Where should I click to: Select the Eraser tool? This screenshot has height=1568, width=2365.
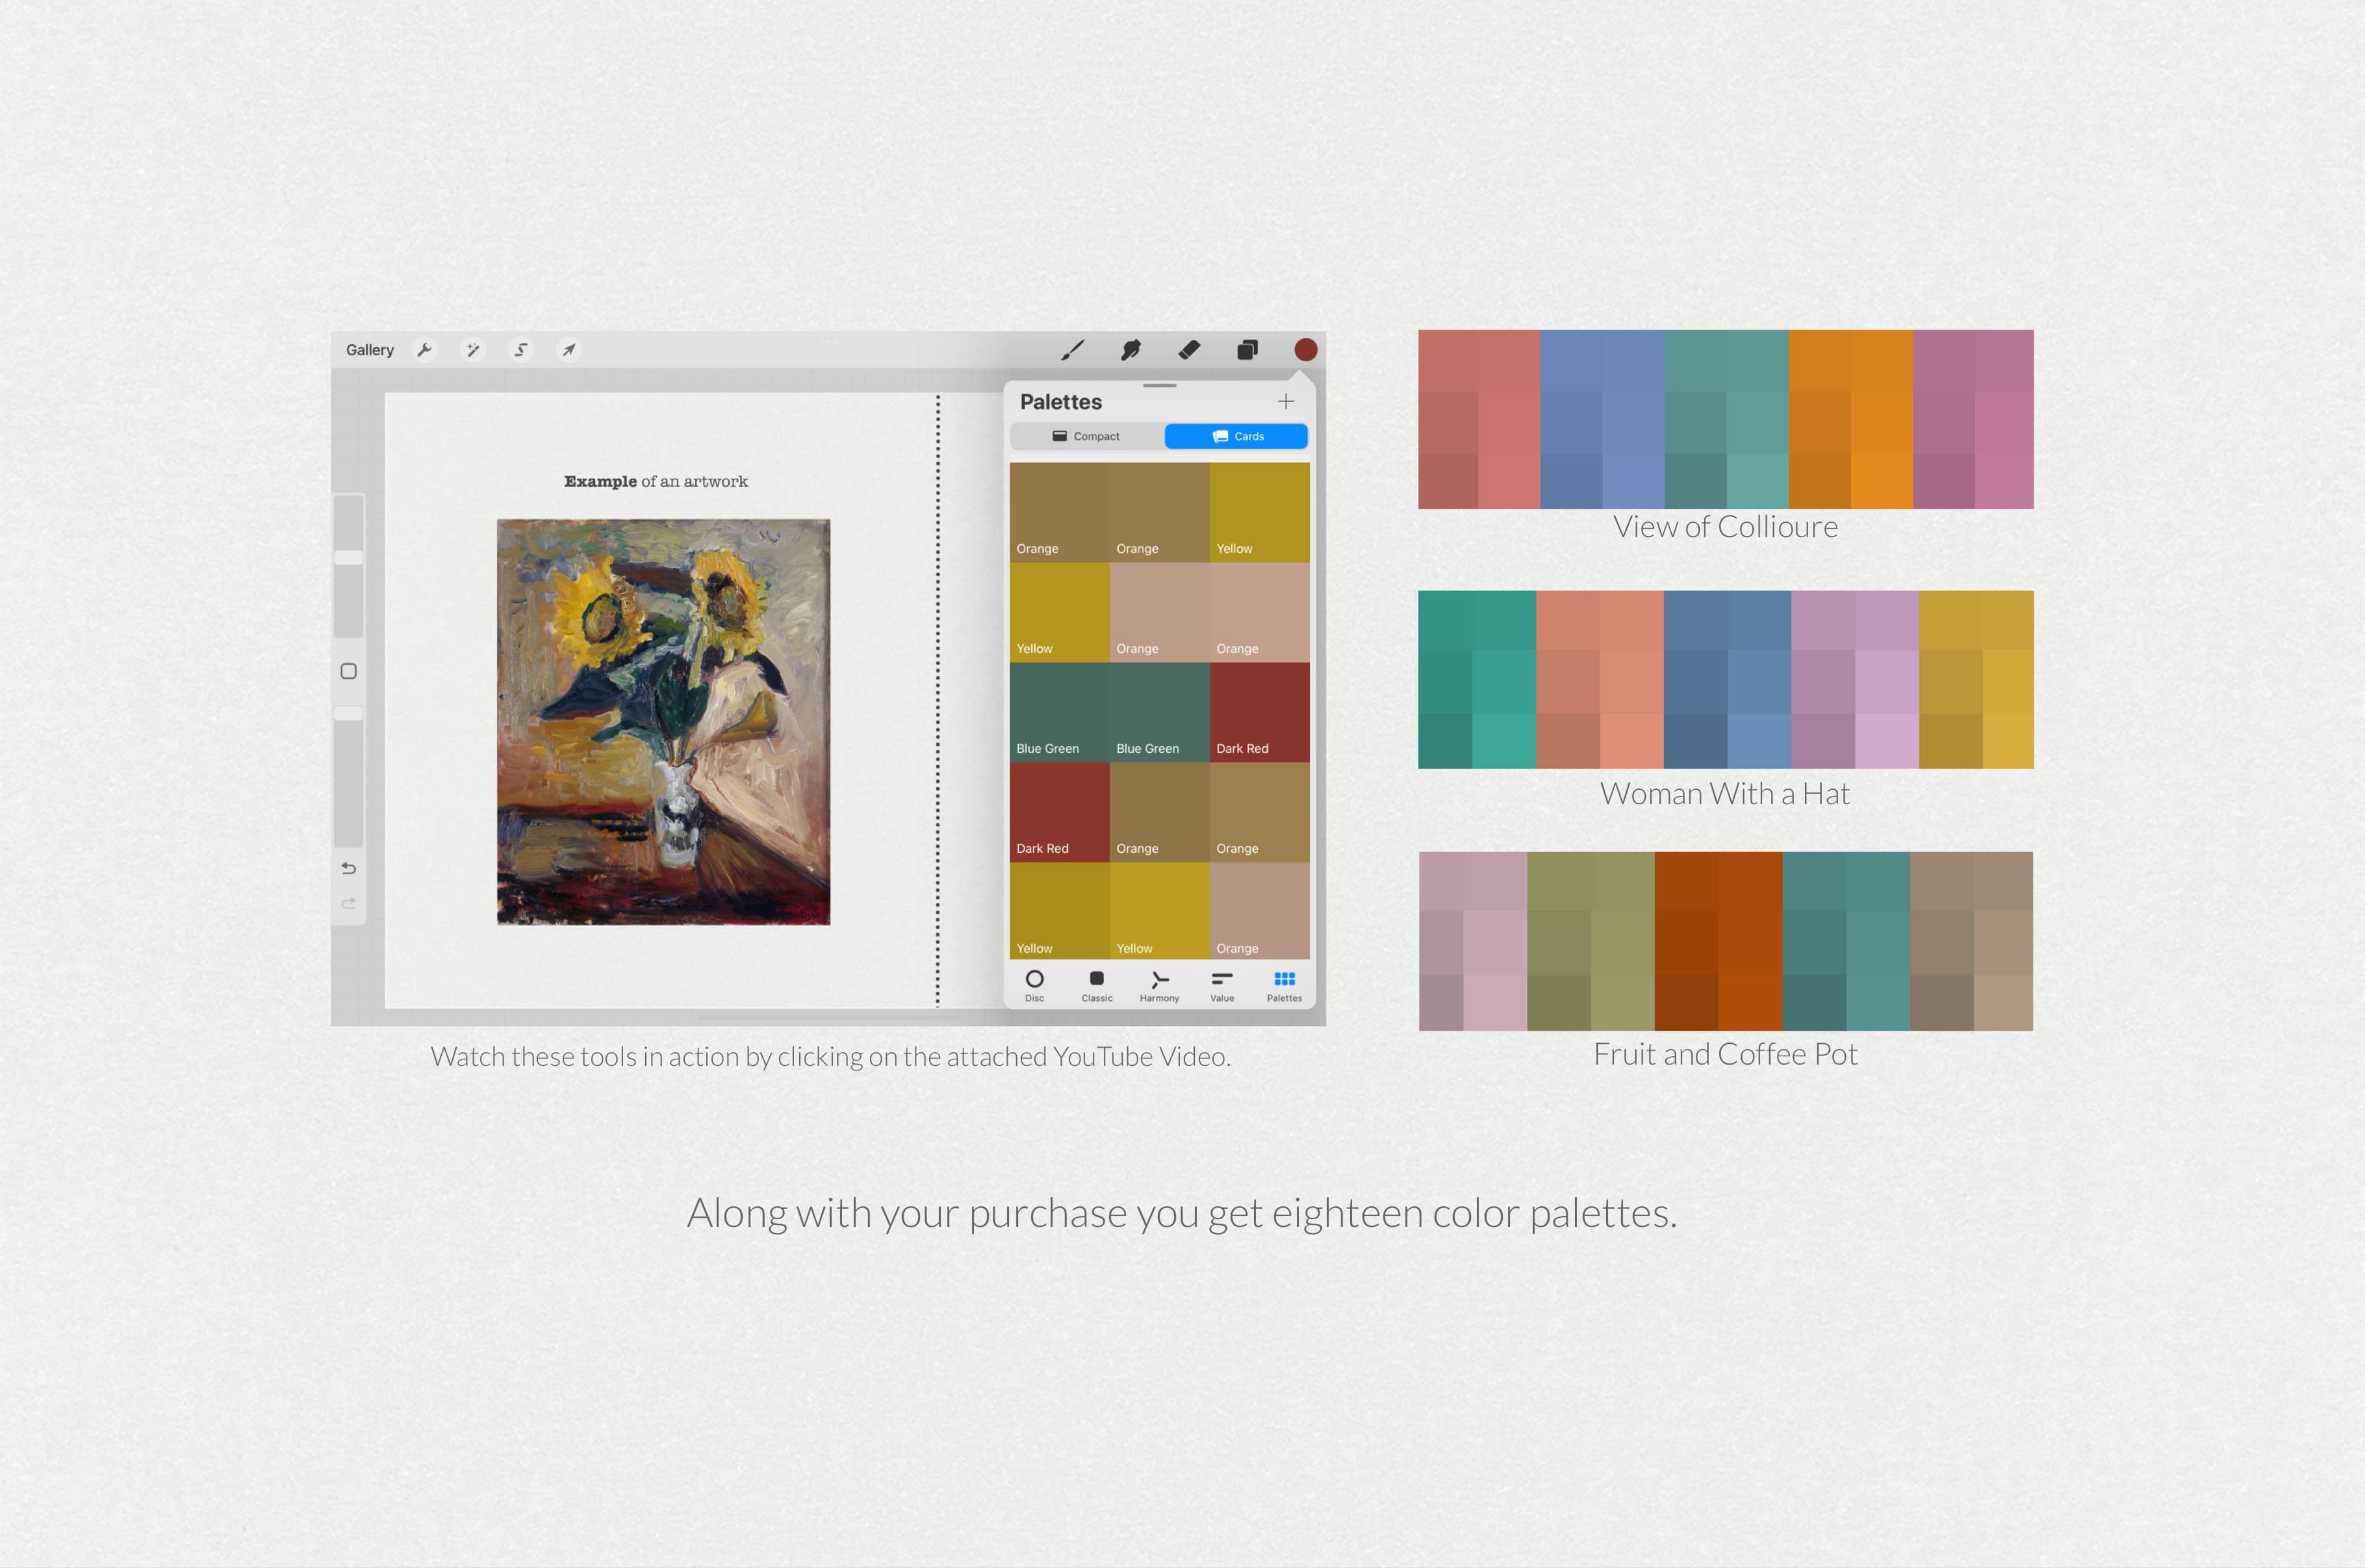tap(1188, 349)
